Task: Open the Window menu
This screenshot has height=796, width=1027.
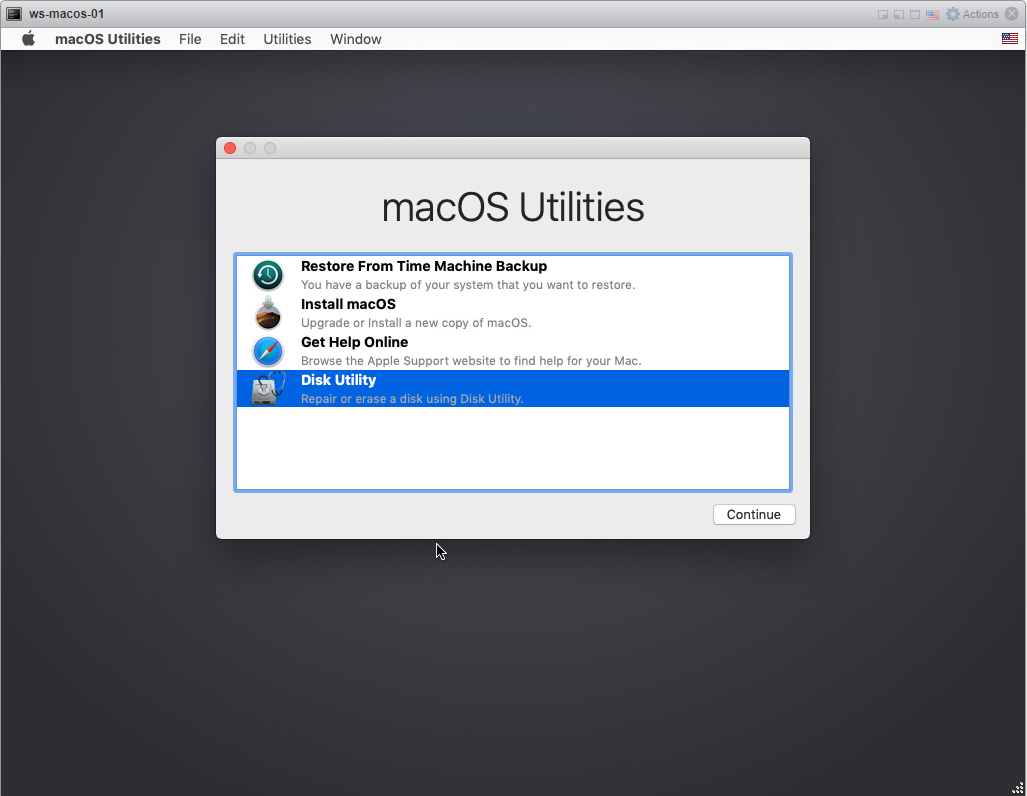Action: (x=356, y=39)
